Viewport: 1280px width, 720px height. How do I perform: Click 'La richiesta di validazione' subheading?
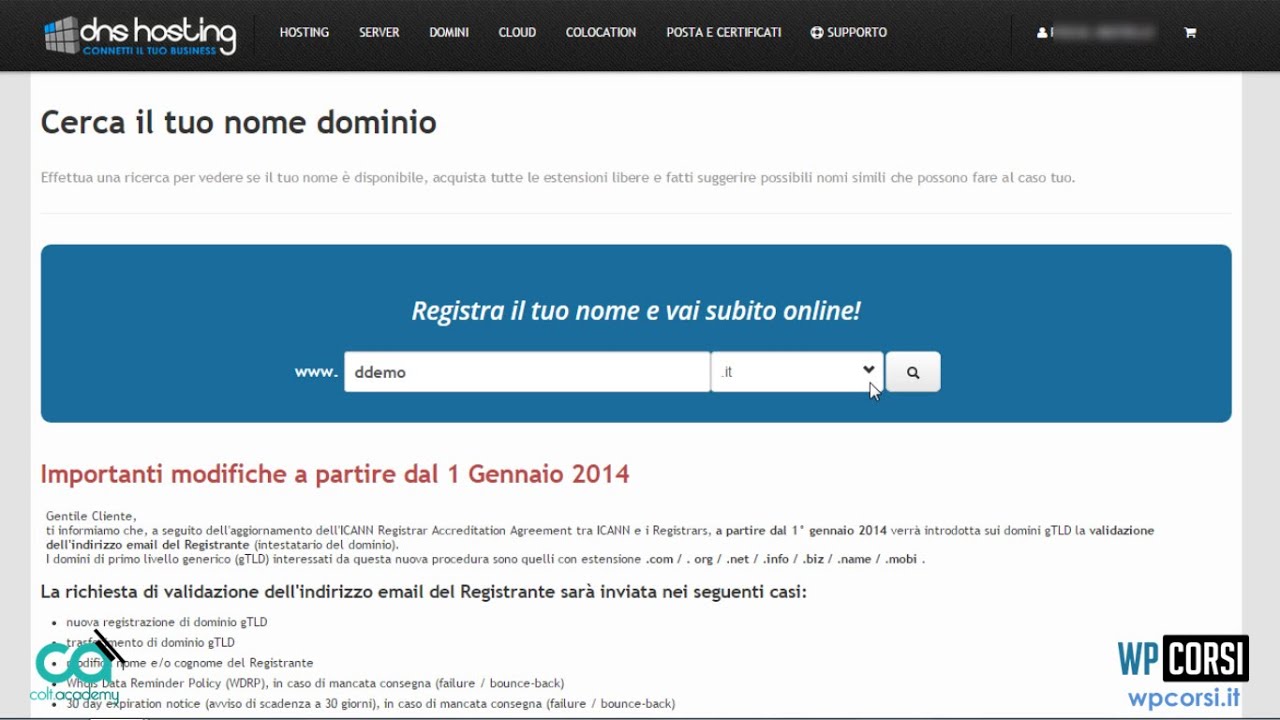pyautogui.click(x=424, y=592)
